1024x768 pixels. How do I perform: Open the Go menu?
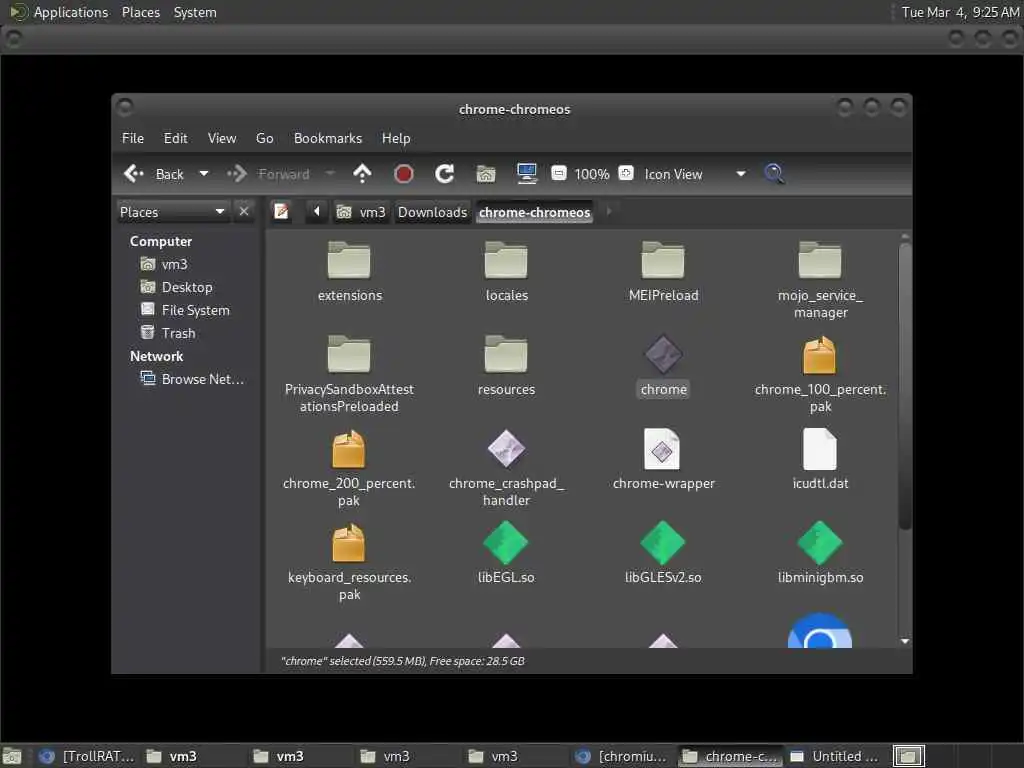(264, 138)
